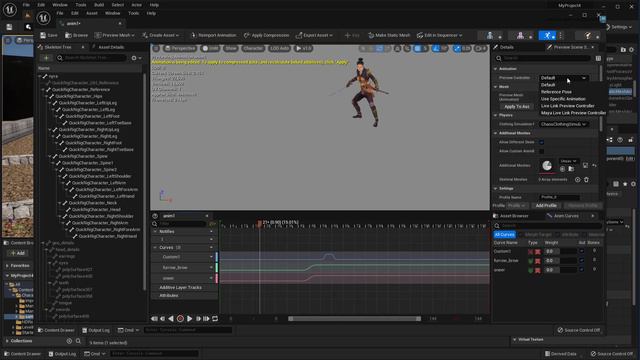Toggle Auto checkbox for sneer curve
The width and height of the screenshot is (640, 360).
point(582,269)
